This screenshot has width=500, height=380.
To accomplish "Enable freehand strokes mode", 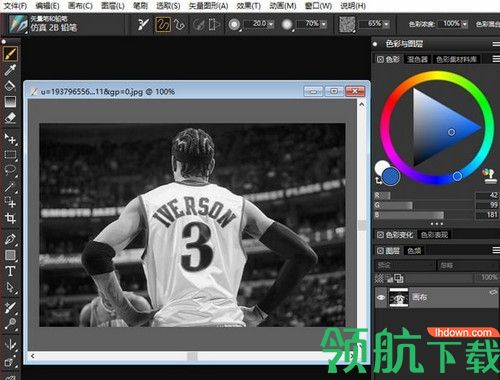I will pyautogui.click(x=163, y=24).
